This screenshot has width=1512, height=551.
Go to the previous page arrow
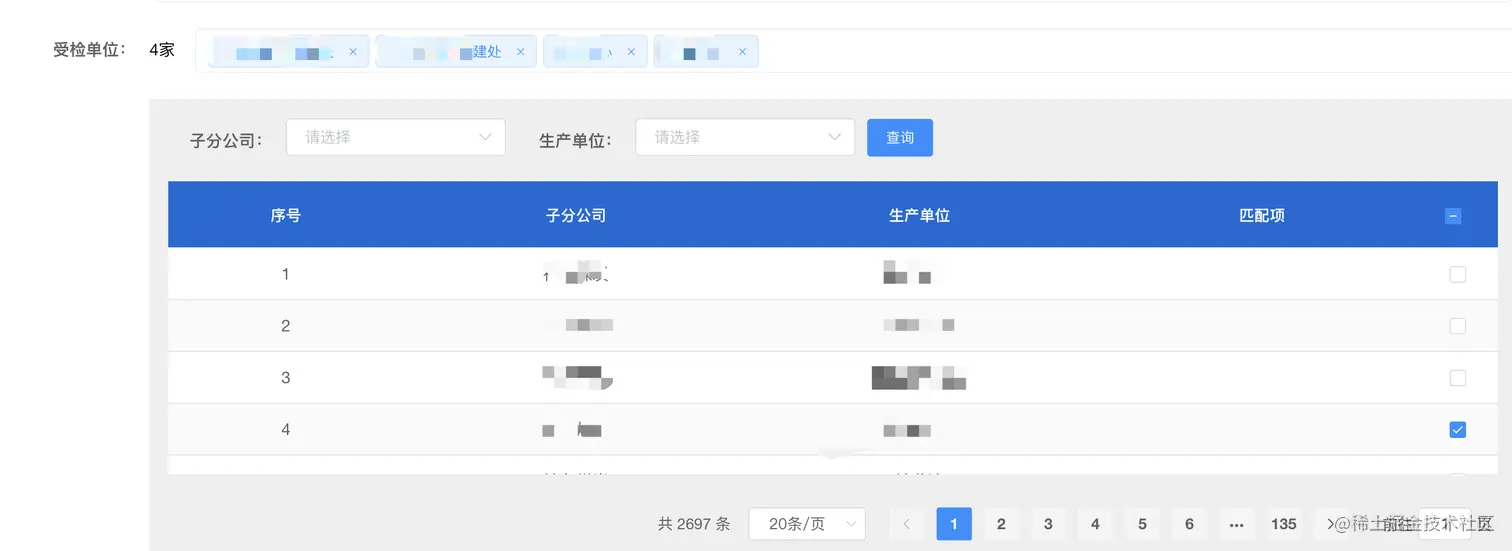coord(907,523)
